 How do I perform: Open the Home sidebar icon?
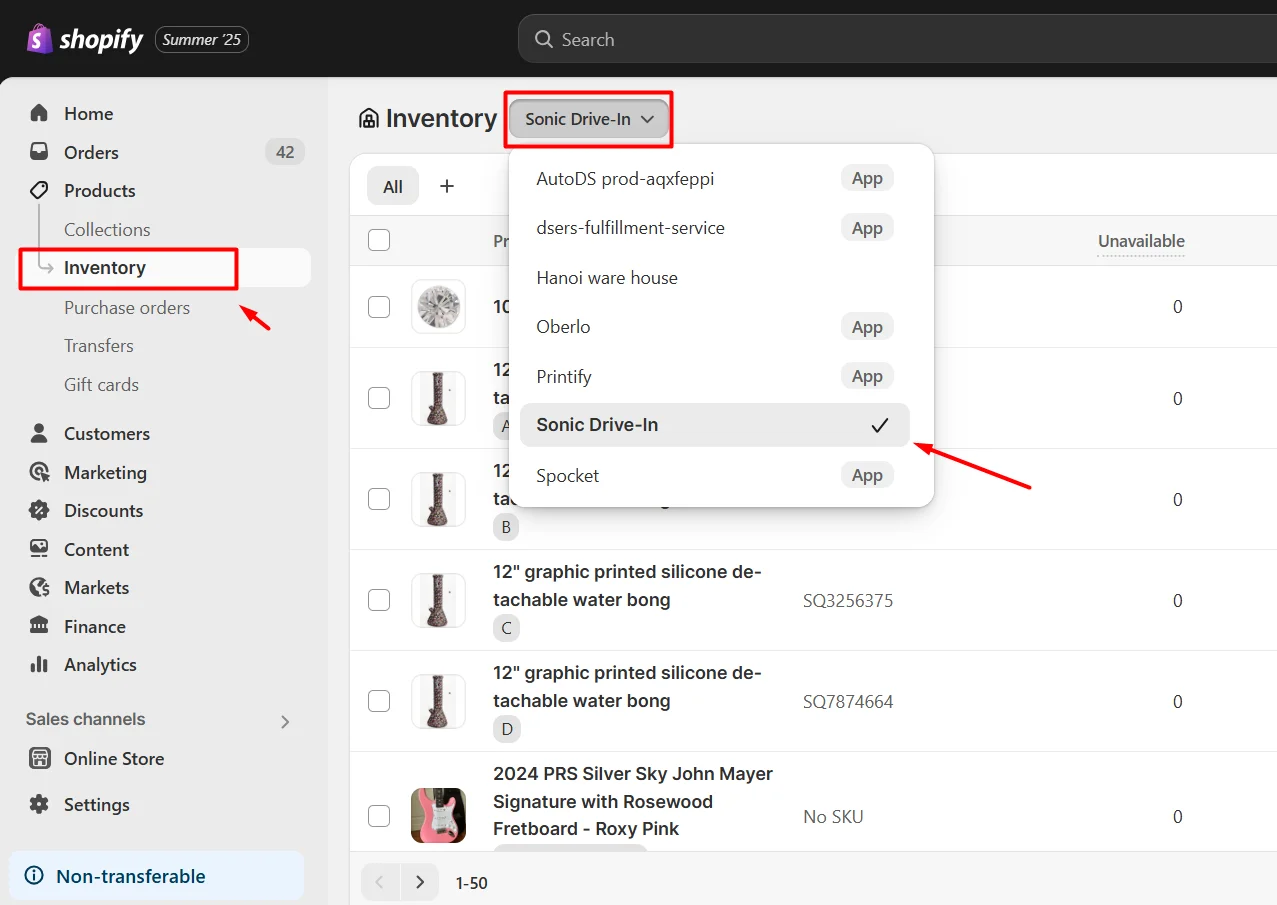pos(39,113)
